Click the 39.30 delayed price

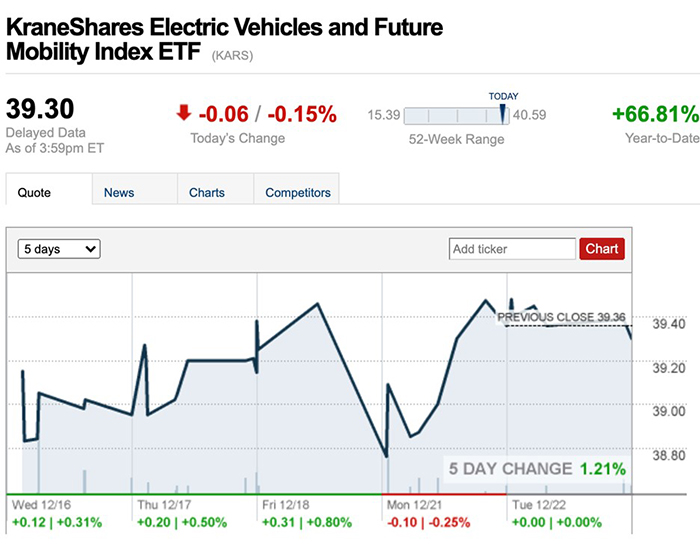coord(40,109)
